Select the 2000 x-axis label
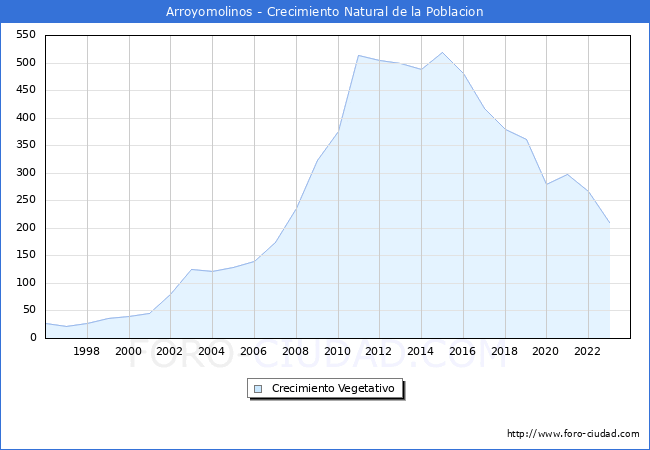The image size is (650, 450). tap(128, 351)
